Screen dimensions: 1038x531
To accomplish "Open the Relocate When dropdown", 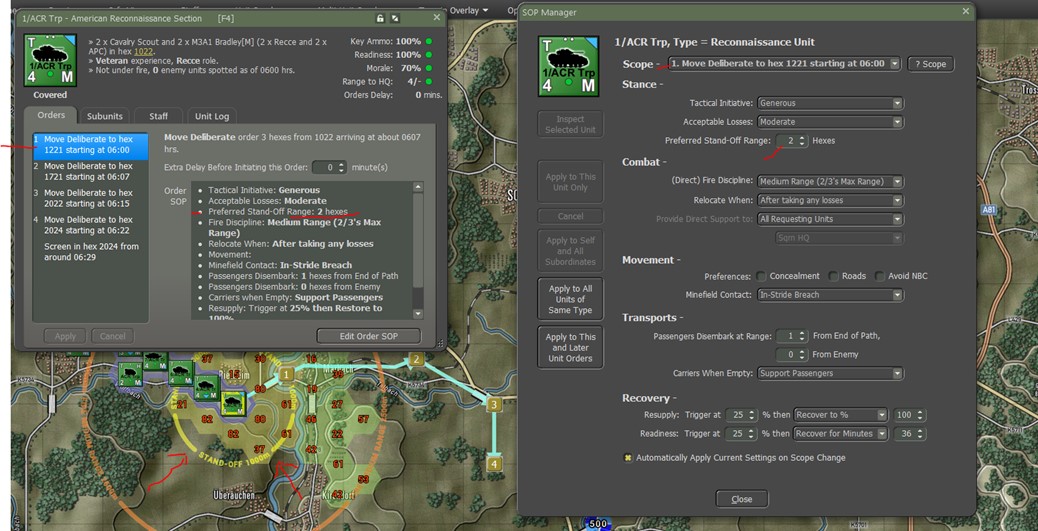I will (830, 200).
